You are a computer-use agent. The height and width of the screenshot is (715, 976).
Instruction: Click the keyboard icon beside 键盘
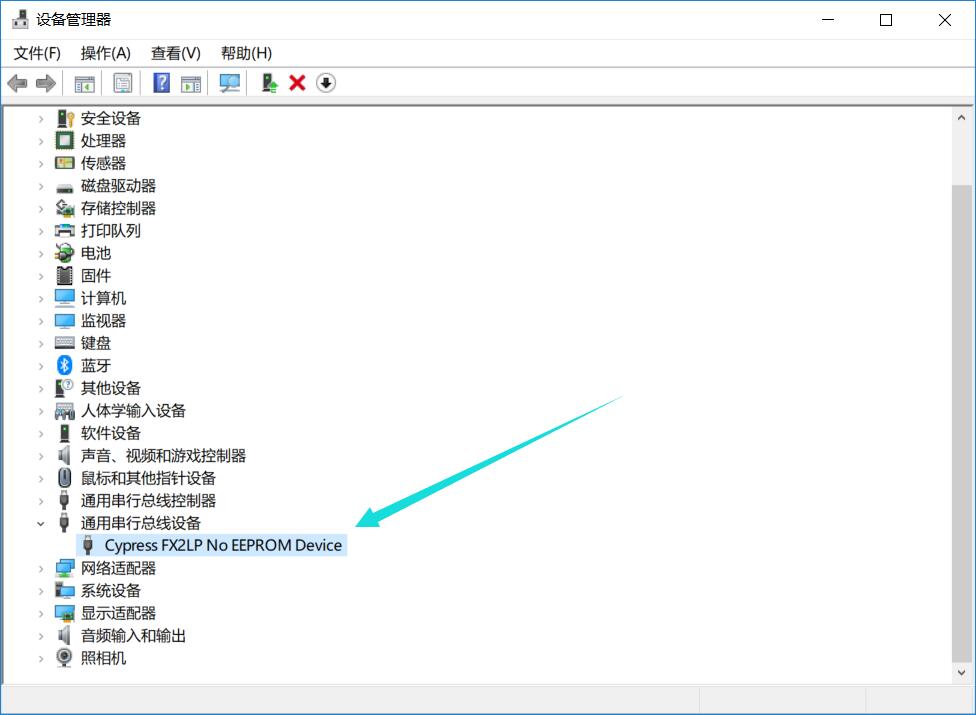point(65,343)
